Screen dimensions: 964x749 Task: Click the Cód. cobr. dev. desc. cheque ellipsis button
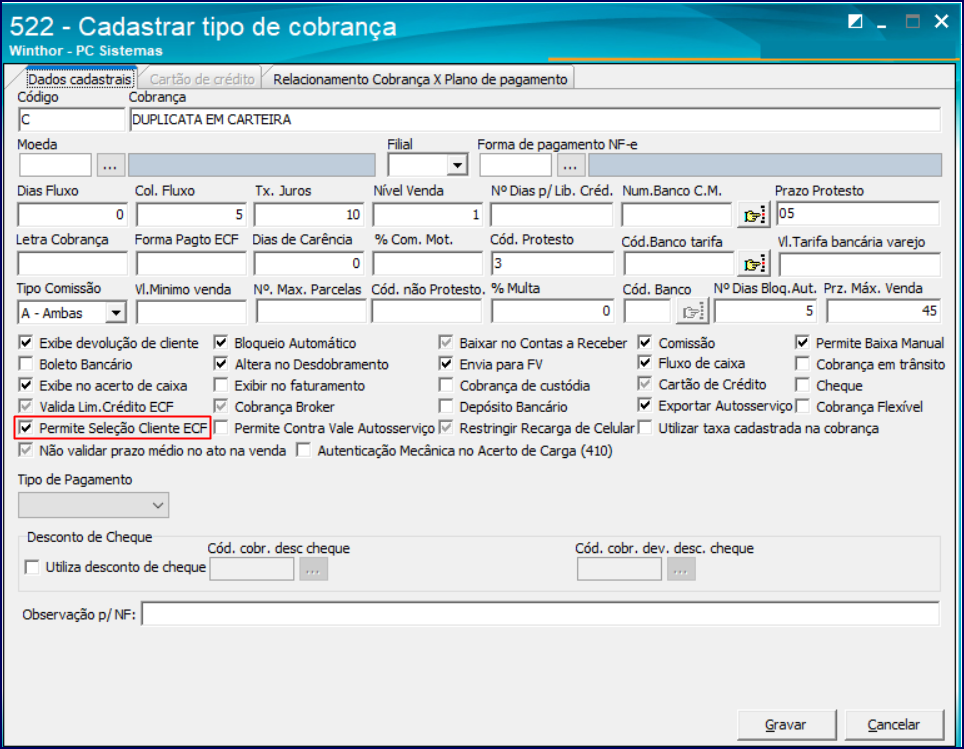[x=681, y=569]
